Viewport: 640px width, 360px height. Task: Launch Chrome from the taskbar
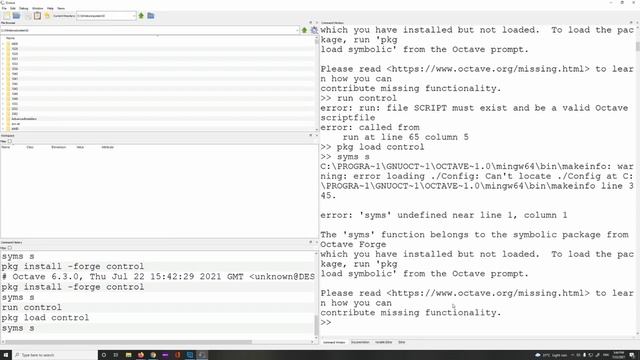pos(153,355)
